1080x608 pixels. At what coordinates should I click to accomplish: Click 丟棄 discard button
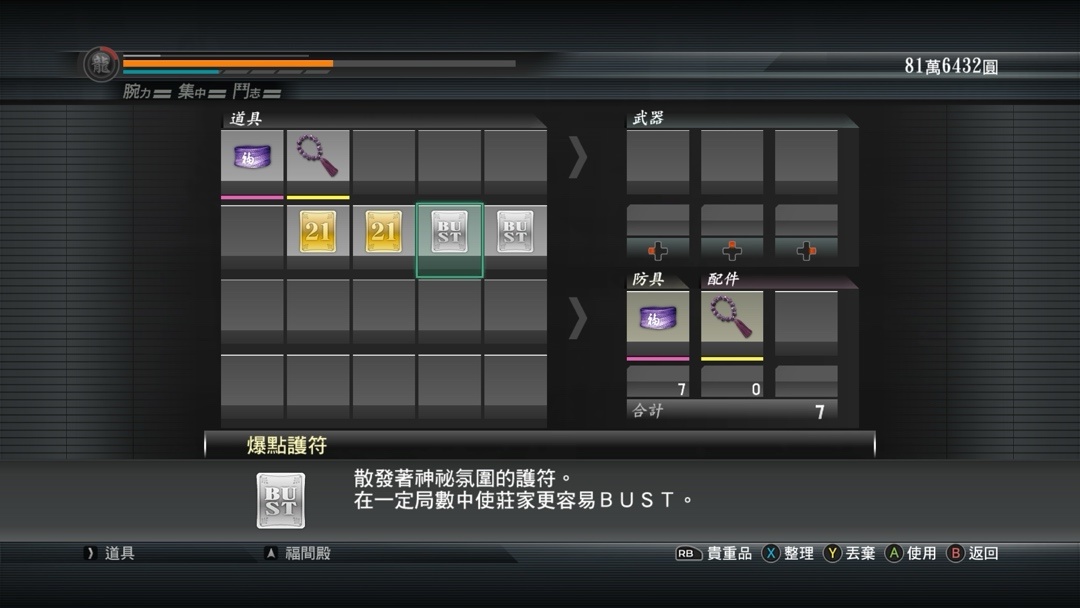[849, 553]
